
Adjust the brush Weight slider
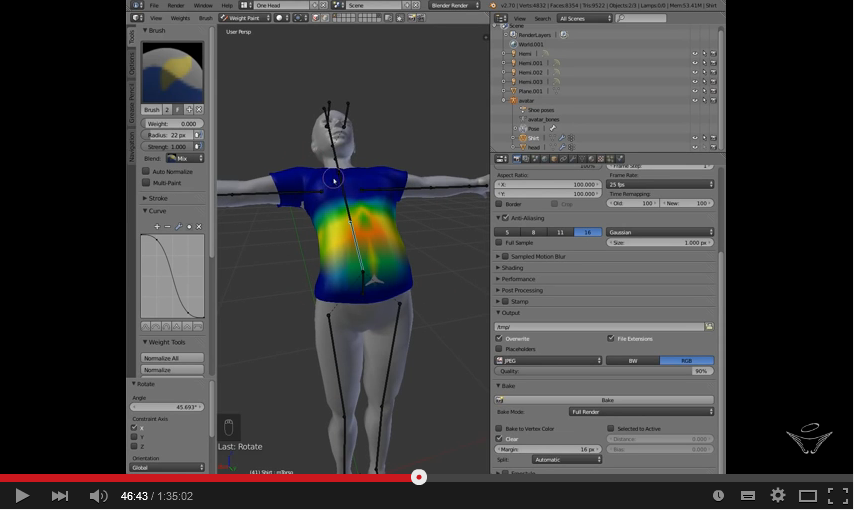pos(173,124)
